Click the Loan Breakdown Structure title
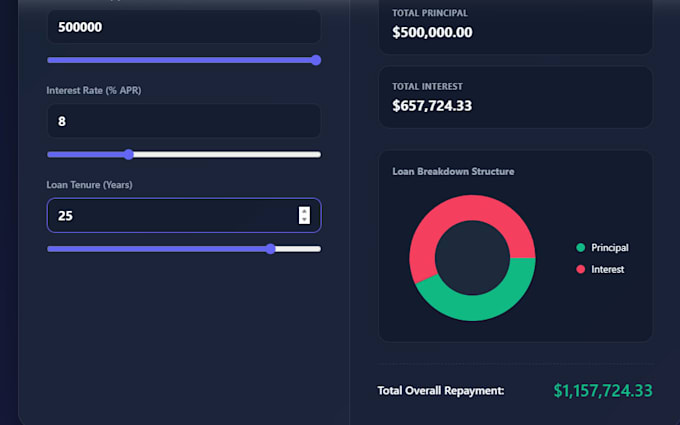This screenshot has width=680, height=425. [x=453, y=171]
